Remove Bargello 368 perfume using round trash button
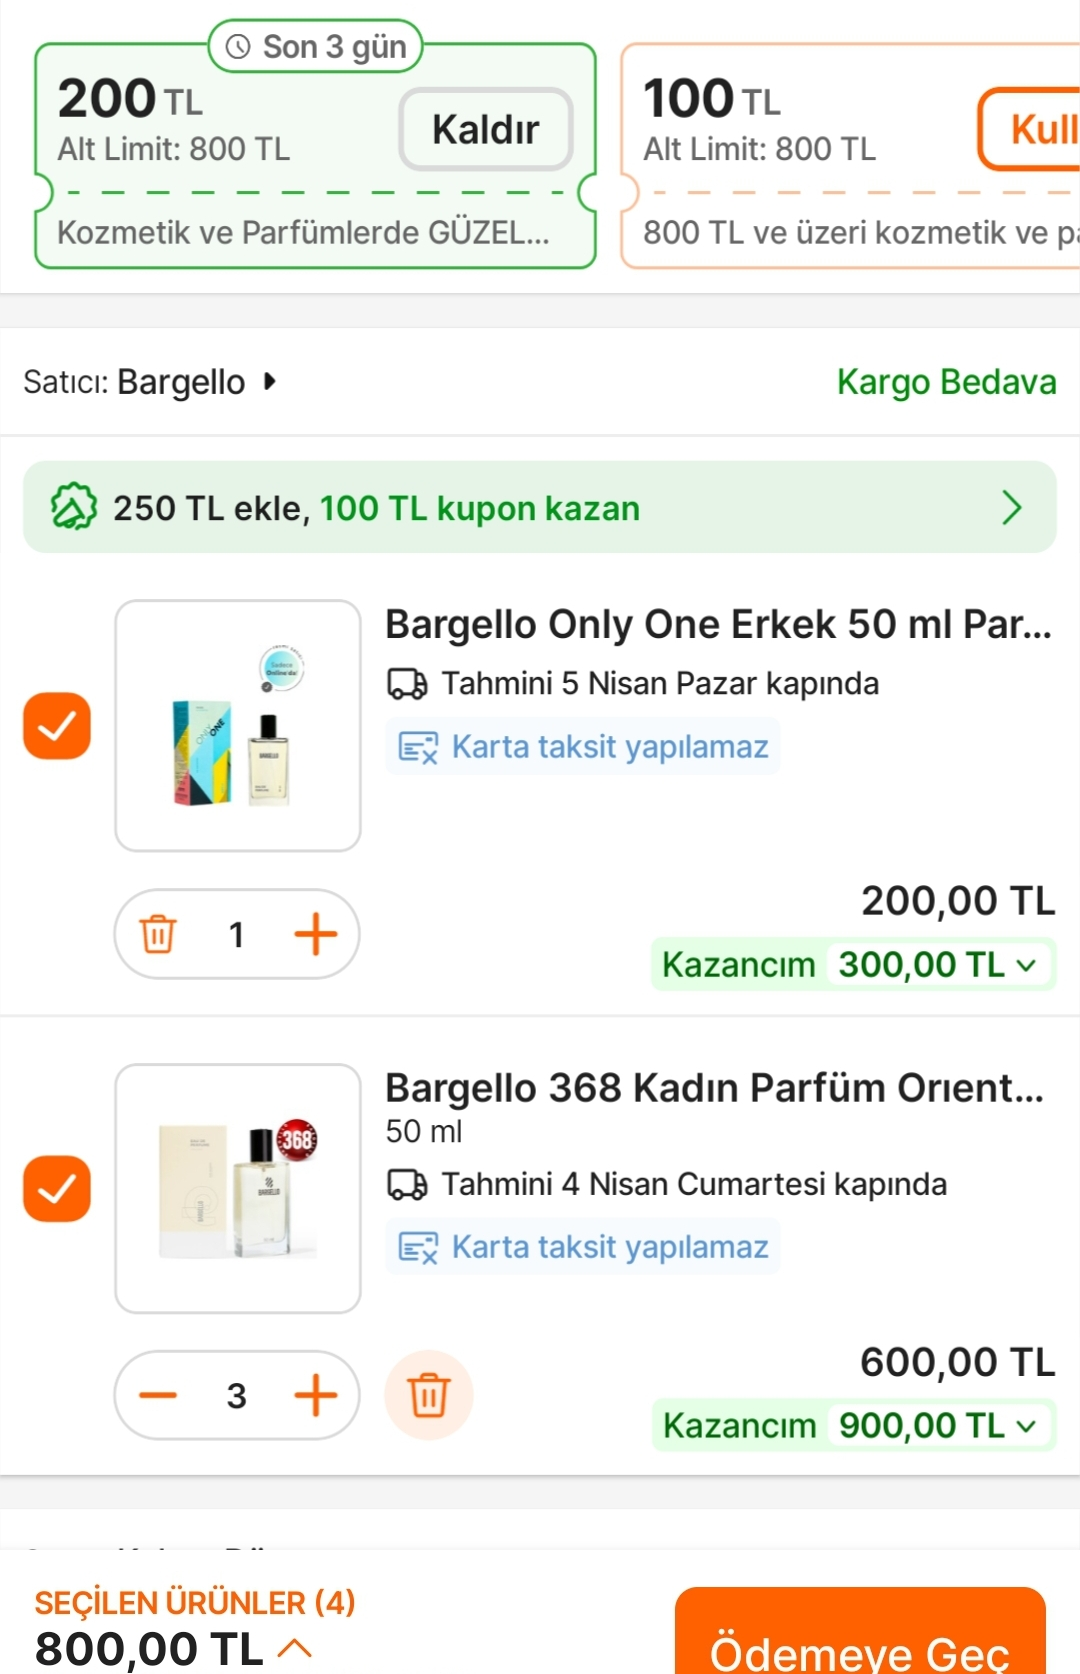The height and width of the screenshot is (1674, 1080). point(429,1395)
